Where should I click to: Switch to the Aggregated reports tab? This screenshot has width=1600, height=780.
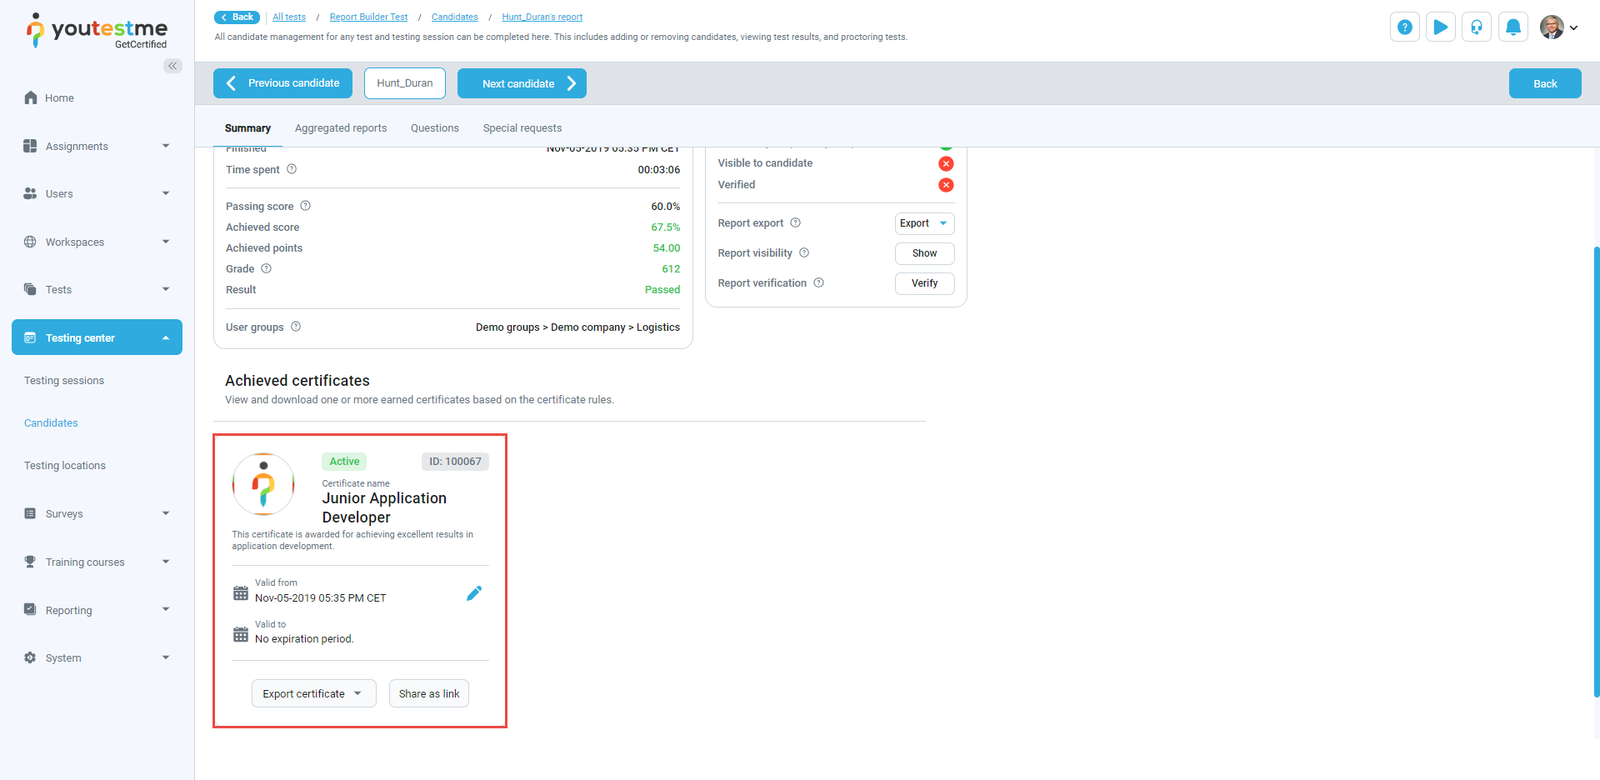click(x=340, y=128)
